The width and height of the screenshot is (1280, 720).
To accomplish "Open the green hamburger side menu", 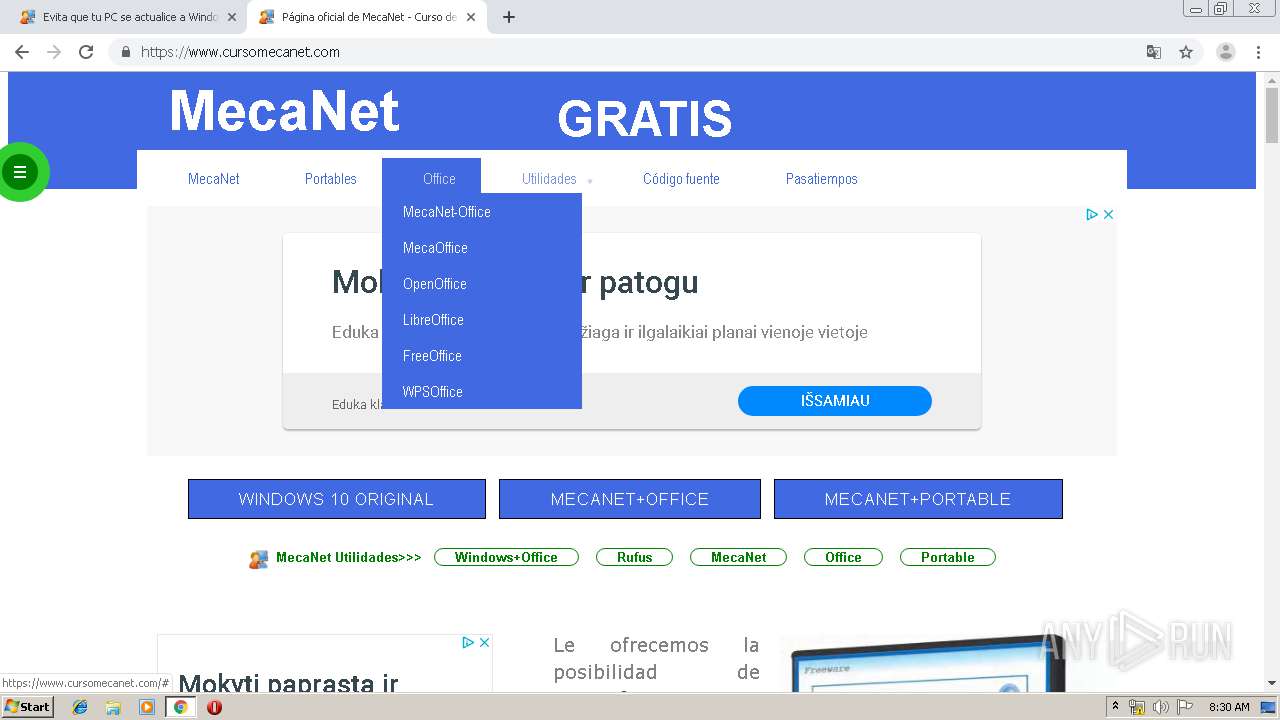I will (19, 172).
